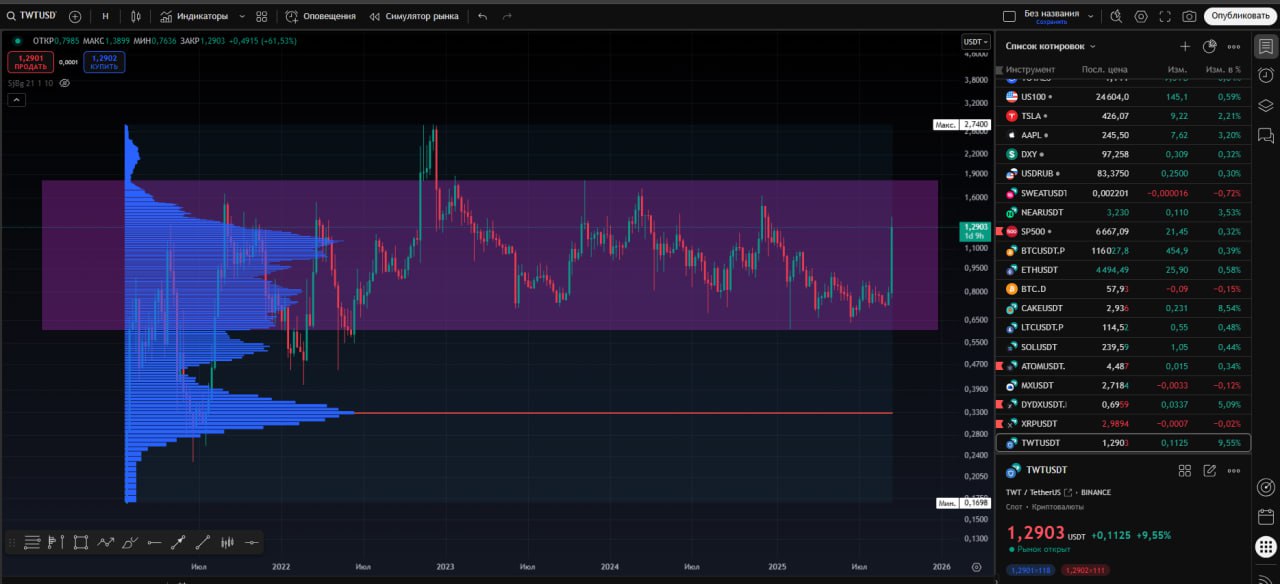
Task: Open the time axis settings gear icon
Action: 976,567
